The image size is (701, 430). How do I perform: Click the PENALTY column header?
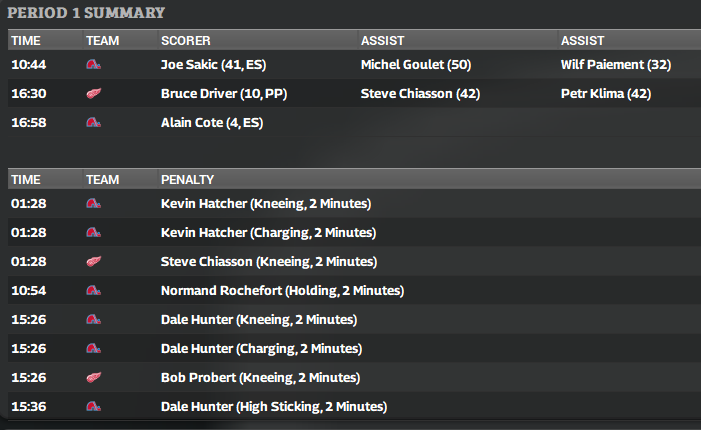[187, 179]
